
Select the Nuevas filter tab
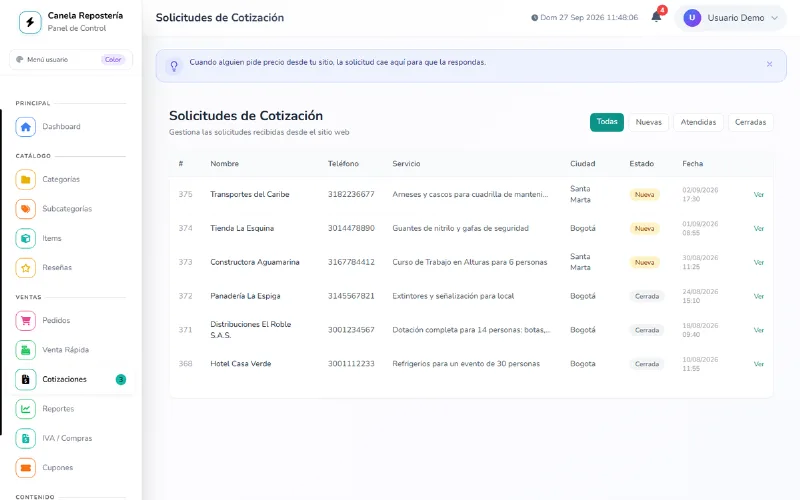(x=648, y=122)
